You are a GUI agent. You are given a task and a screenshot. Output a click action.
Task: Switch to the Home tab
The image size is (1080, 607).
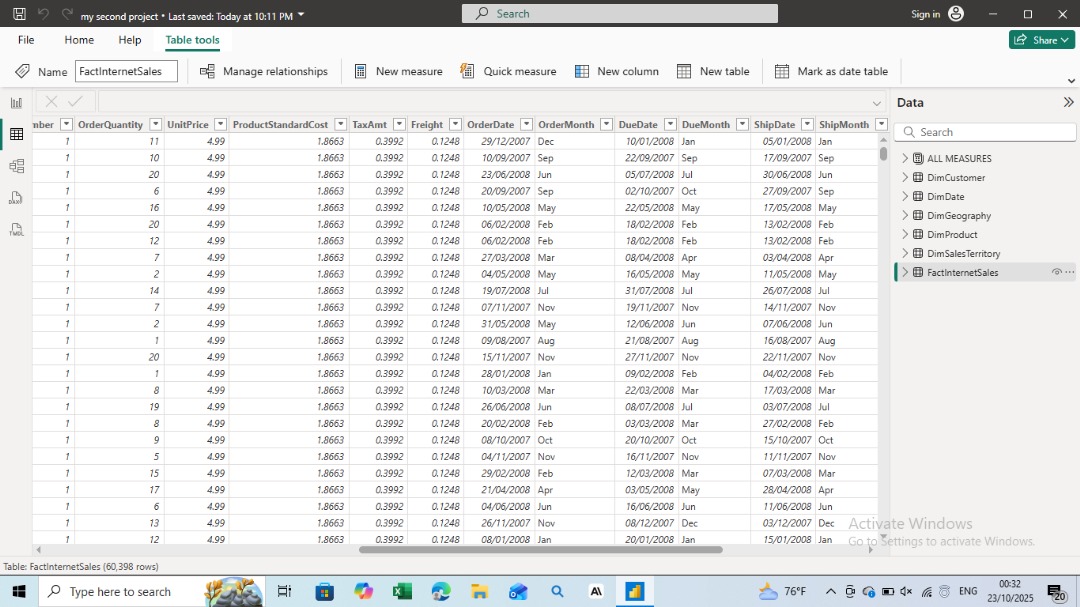79,40
